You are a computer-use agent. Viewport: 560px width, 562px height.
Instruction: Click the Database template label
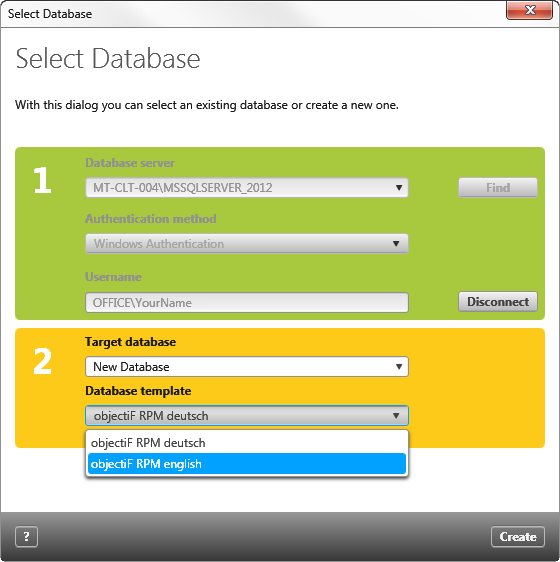[138, 391]
